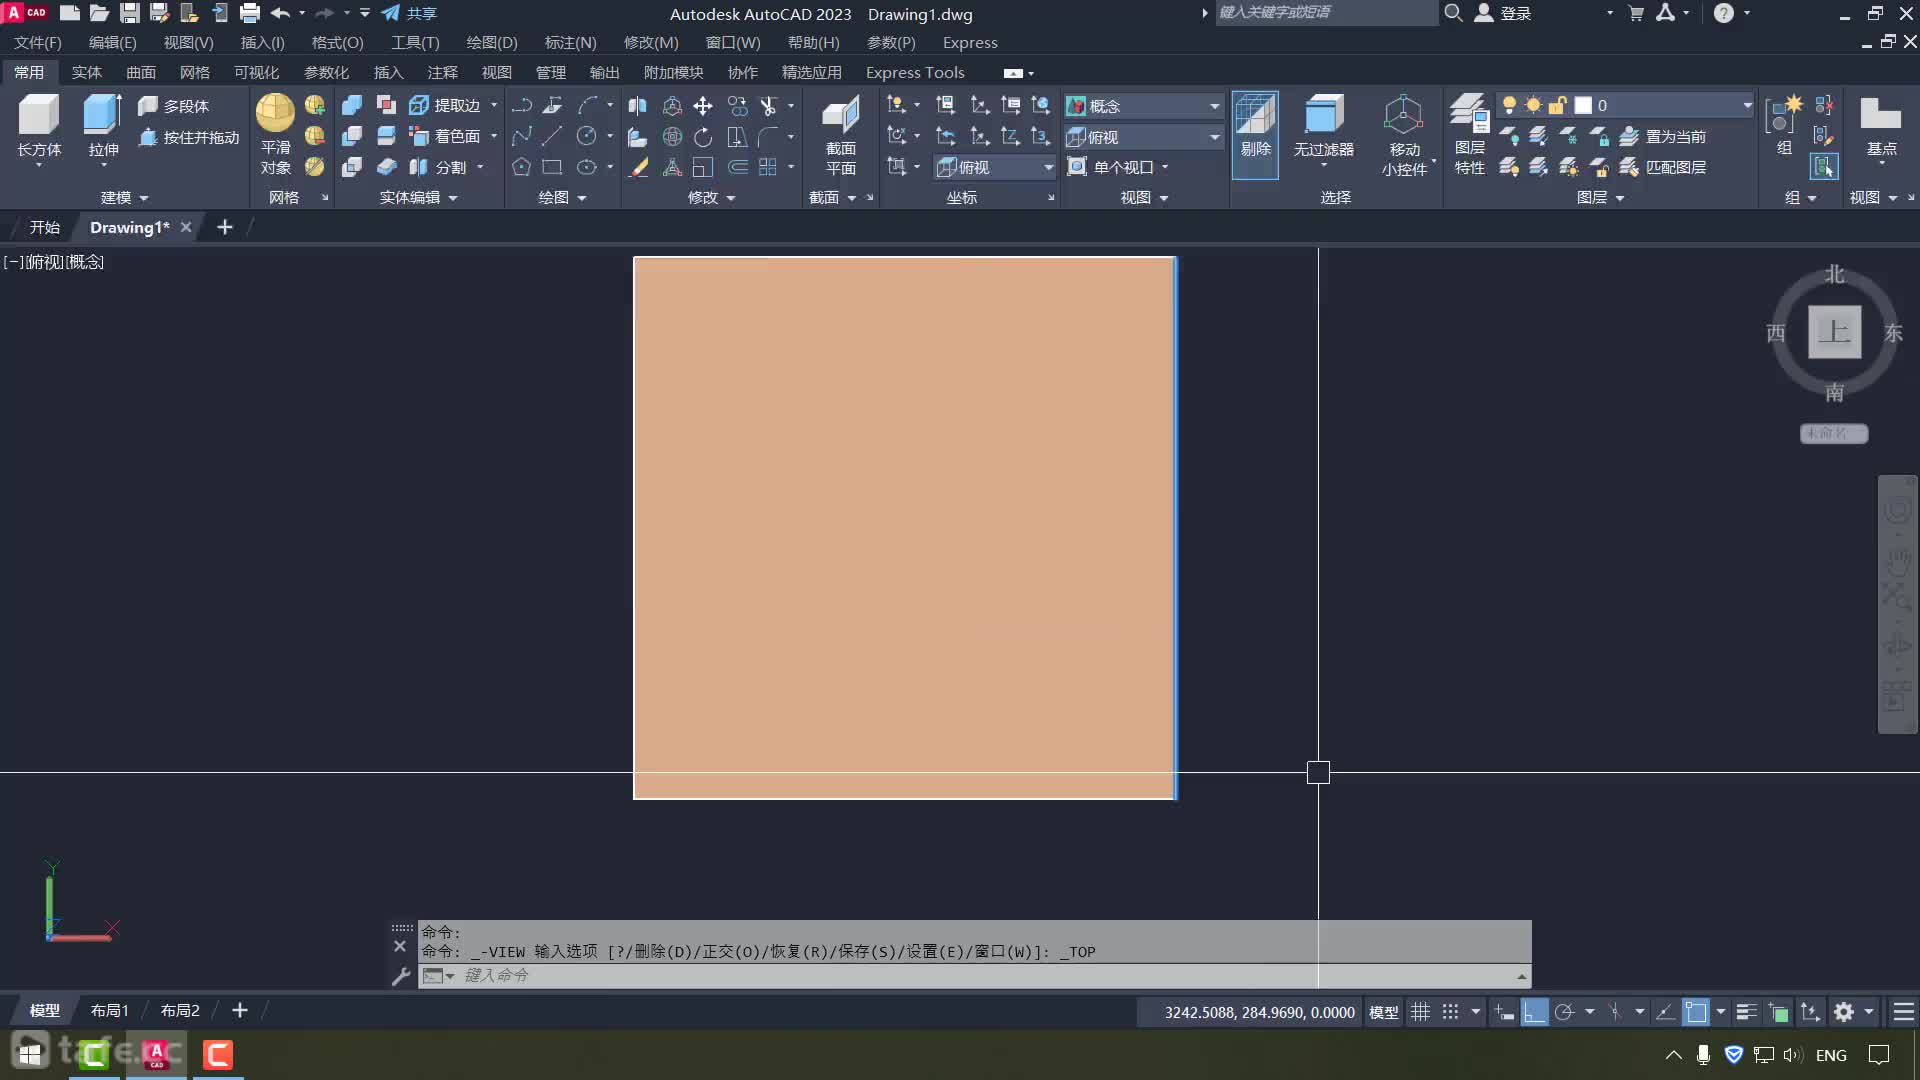Viewport: 1920px width, 1080px height.
Task: Open the Express Tools ribbon tab
Action: pos(915,72)
